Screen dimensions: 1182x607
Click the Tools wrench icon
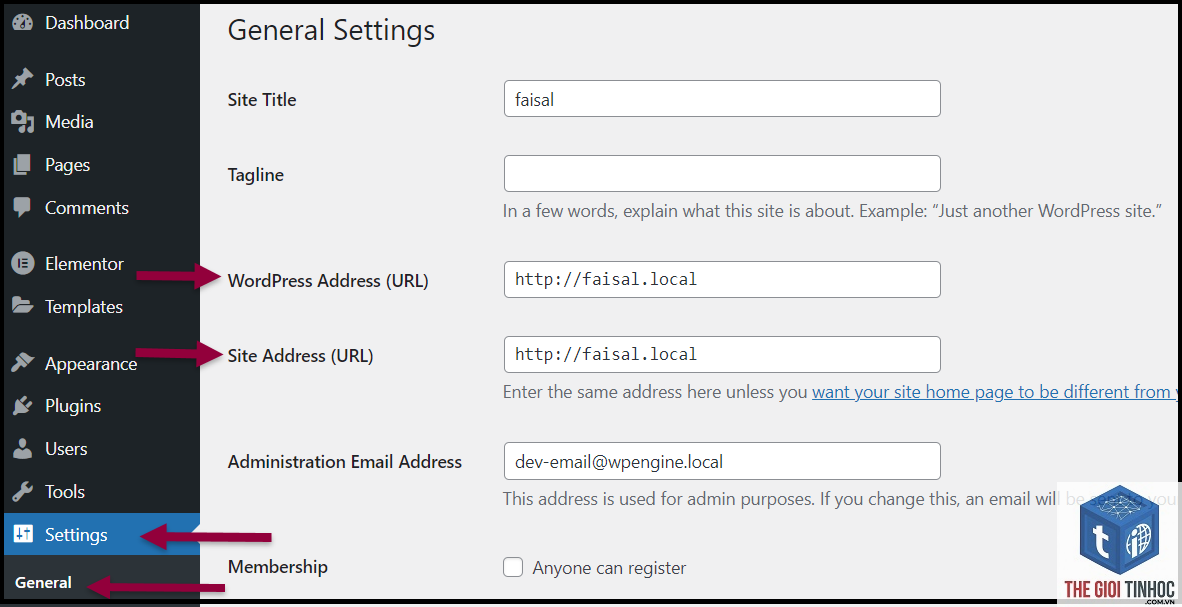point(23,492)
